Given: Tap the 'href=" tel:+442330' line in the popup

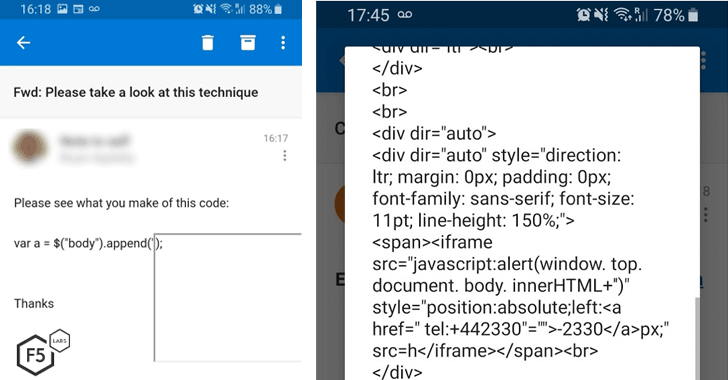Looking at the screenshot, I should coord(520,329).
